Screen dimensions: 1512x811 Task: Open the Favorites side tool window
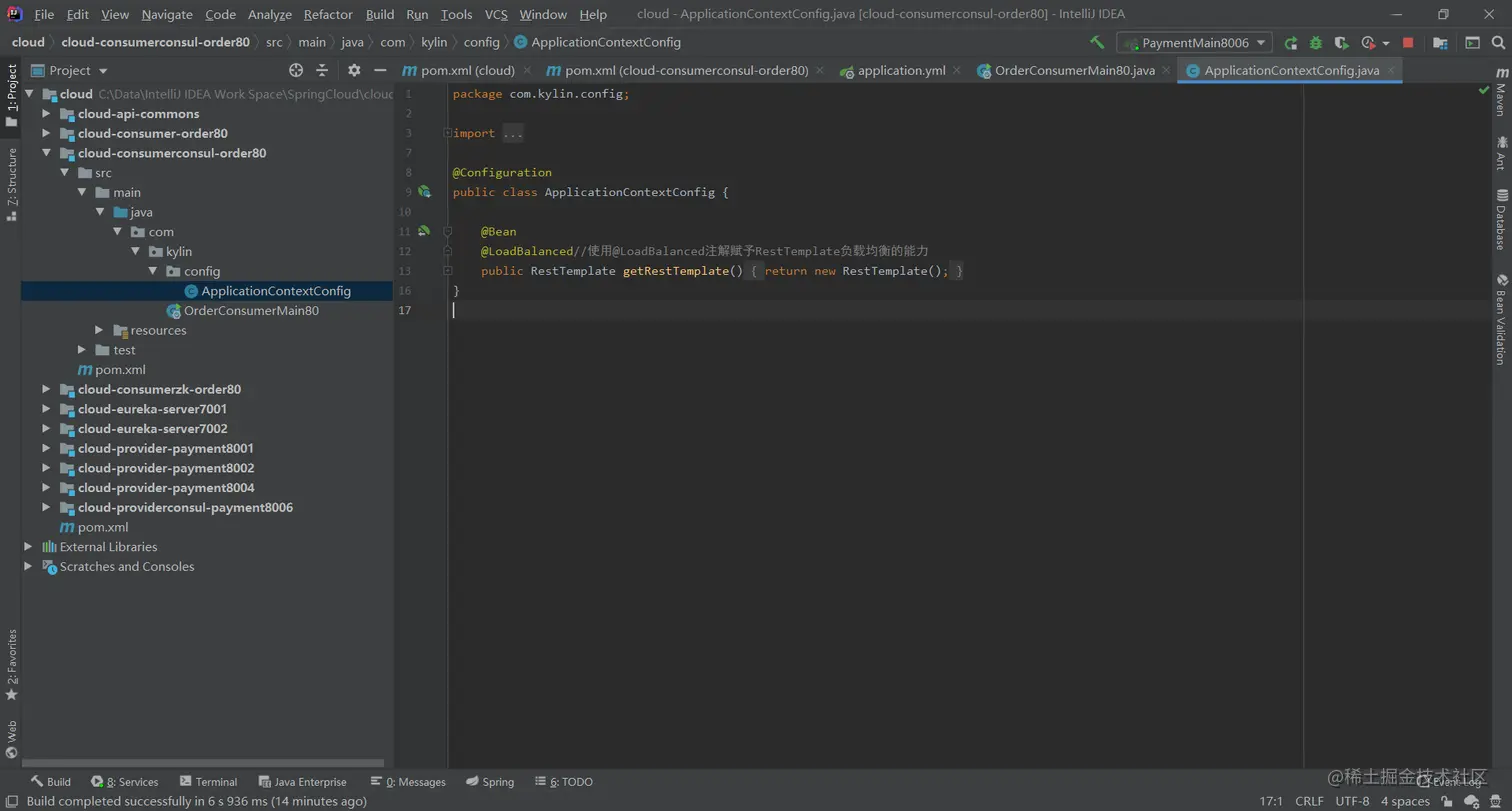[11, 664]
